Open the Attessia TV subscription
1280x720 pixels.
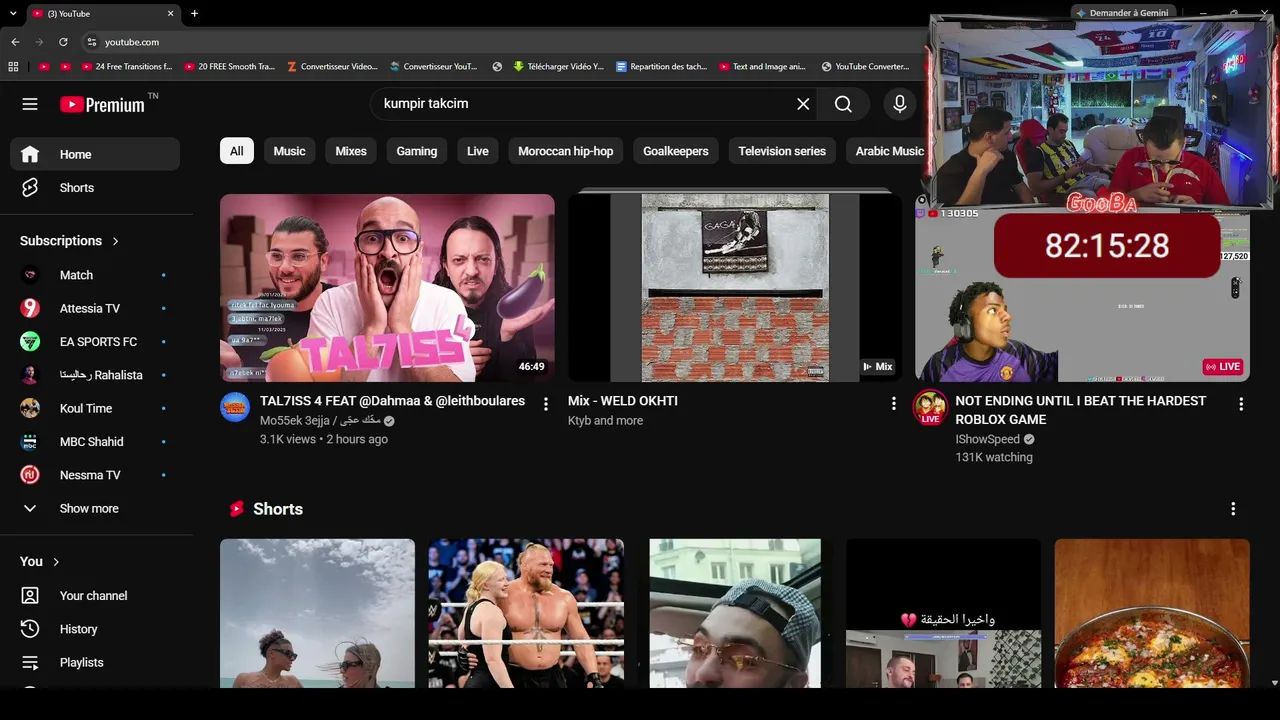point(95,308)
